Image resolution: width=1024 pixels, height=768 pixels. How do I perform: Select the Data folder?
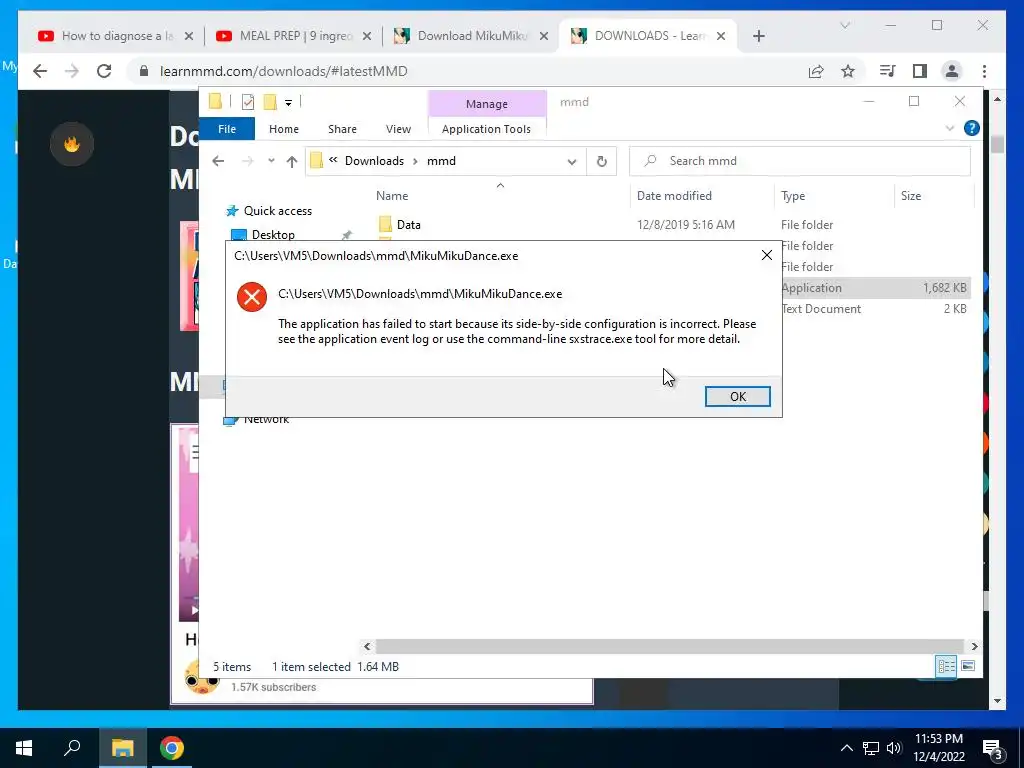click(408, 225)
